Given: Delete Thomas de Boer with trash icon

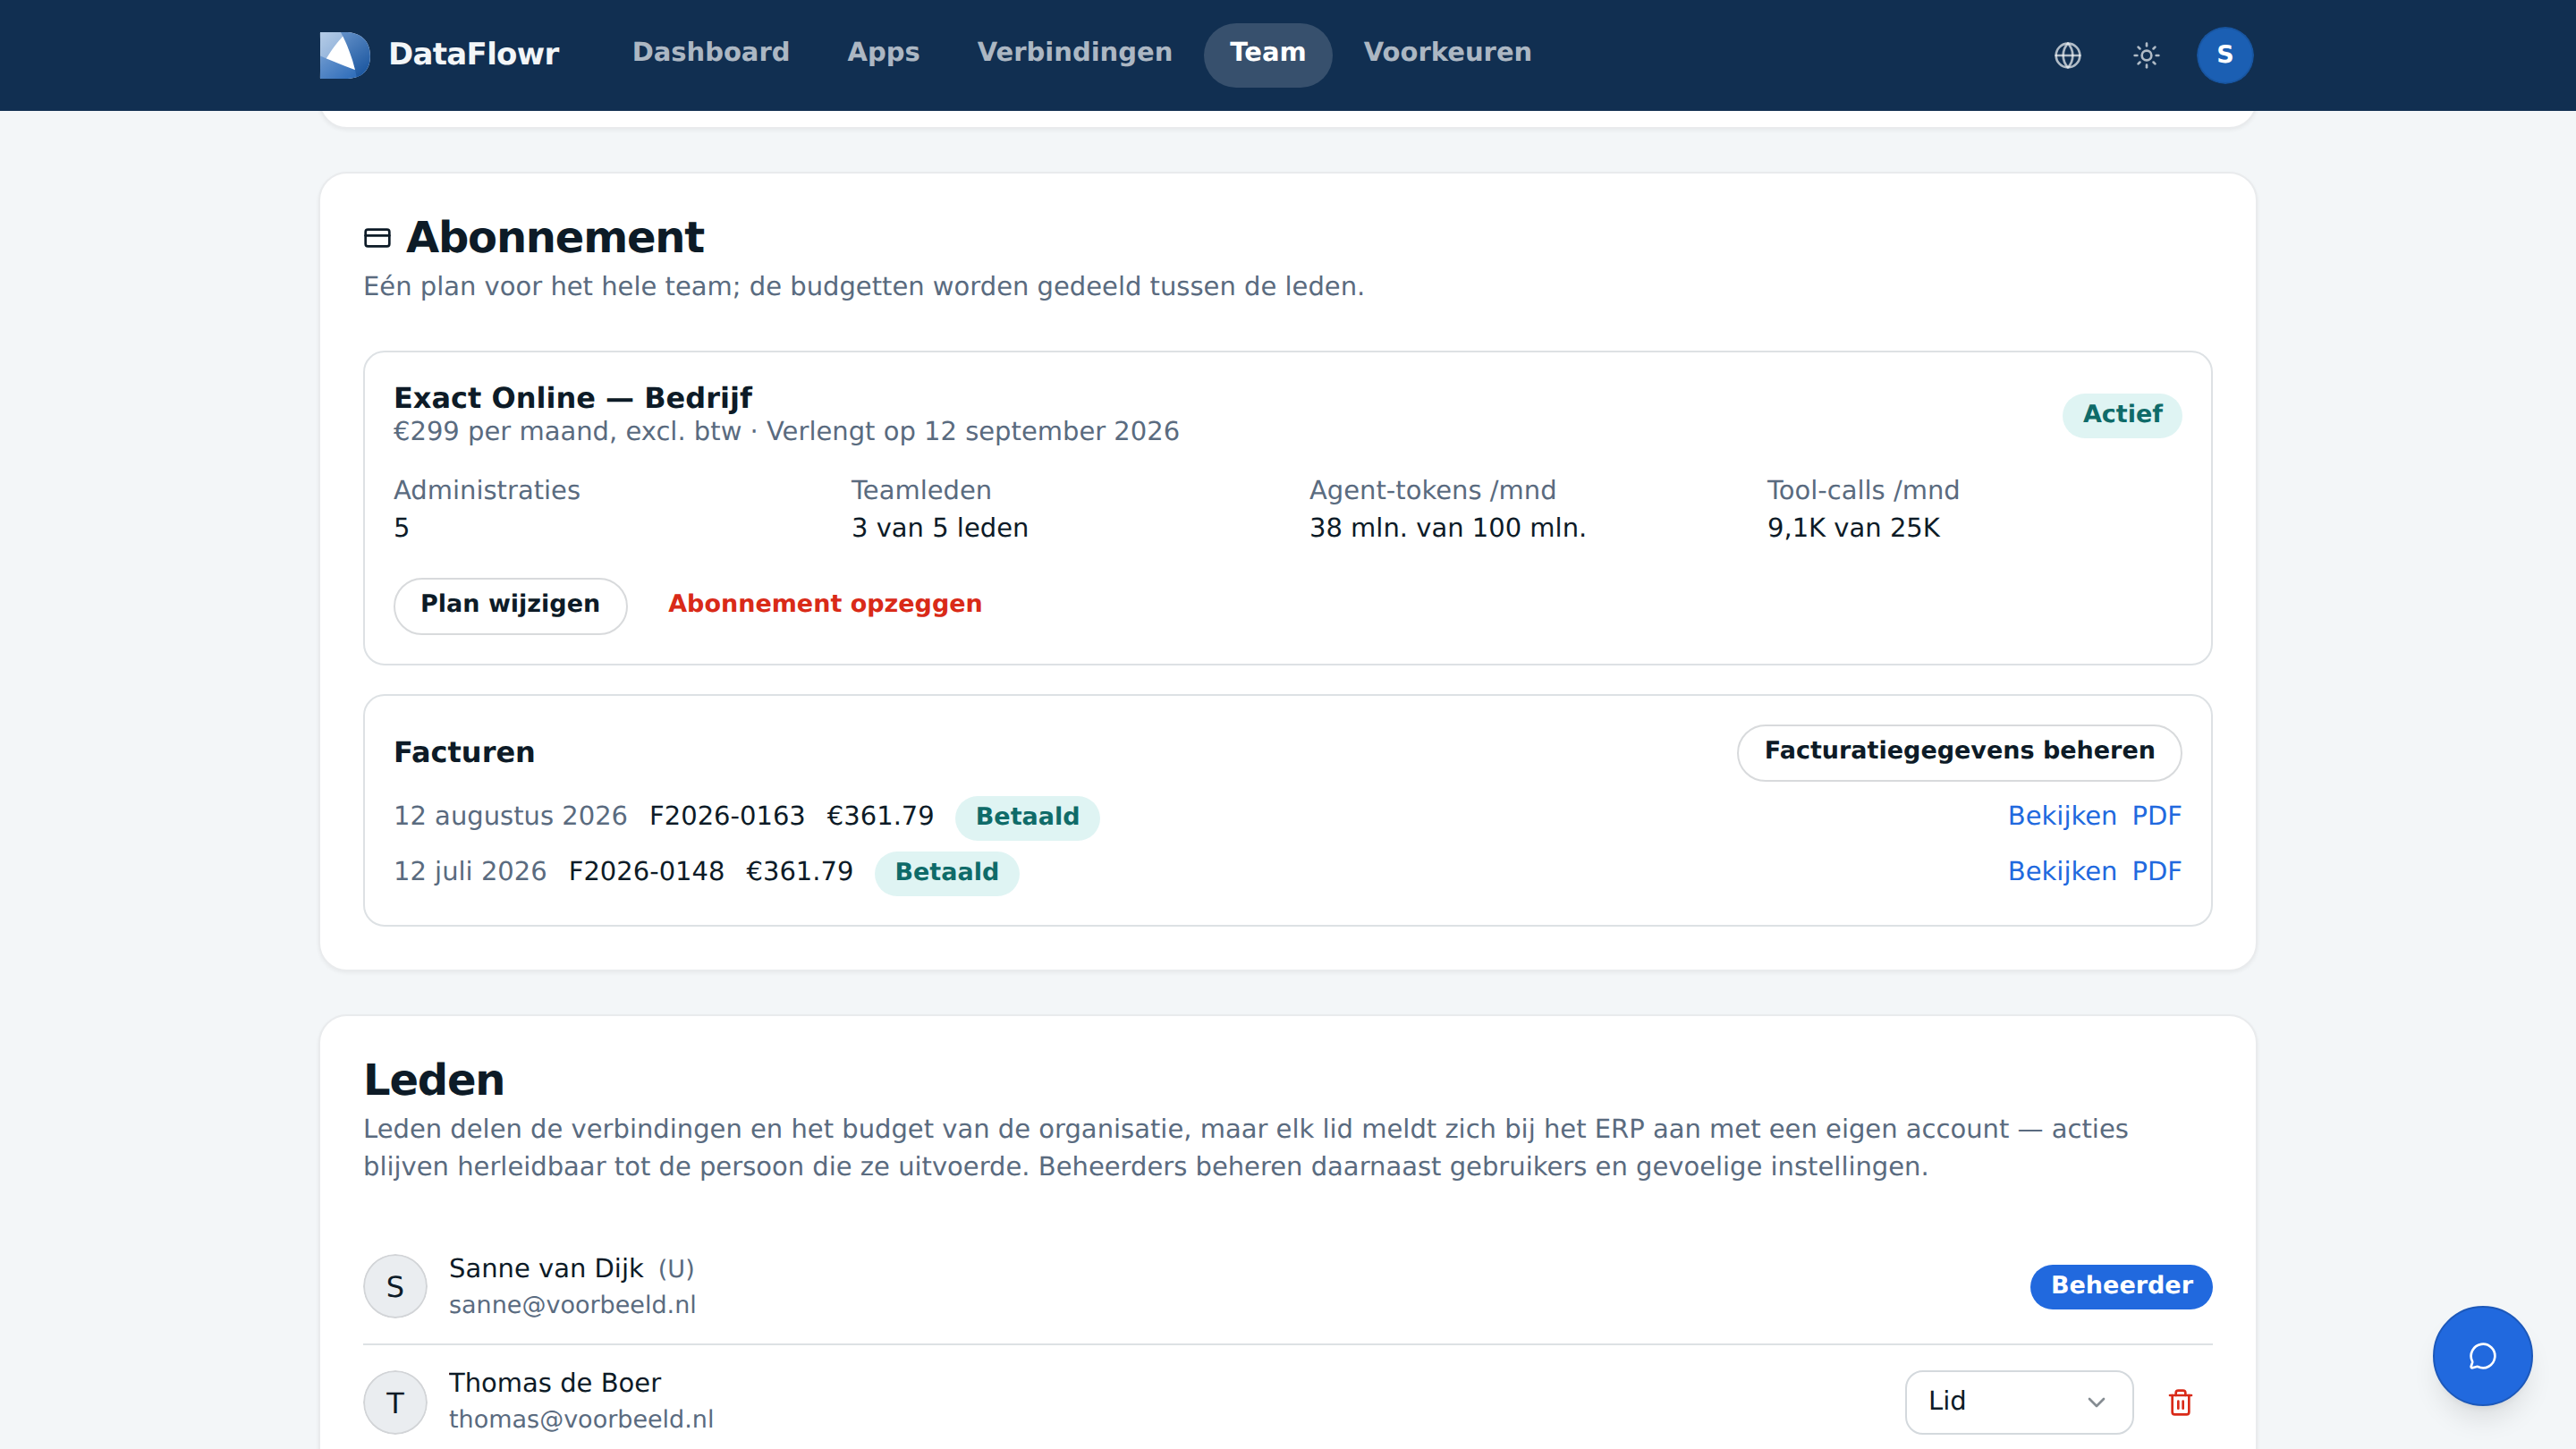Looking at the screenshot, I should (2180, 1402).
